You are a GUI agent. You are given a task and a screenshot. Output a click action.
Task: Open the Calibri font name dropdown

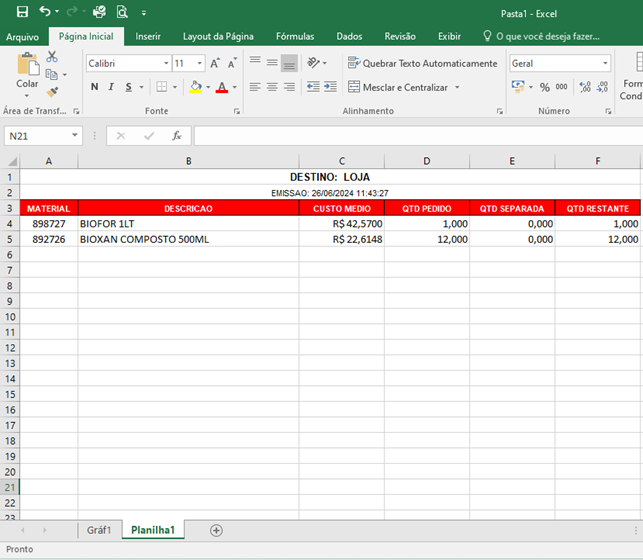166,64
